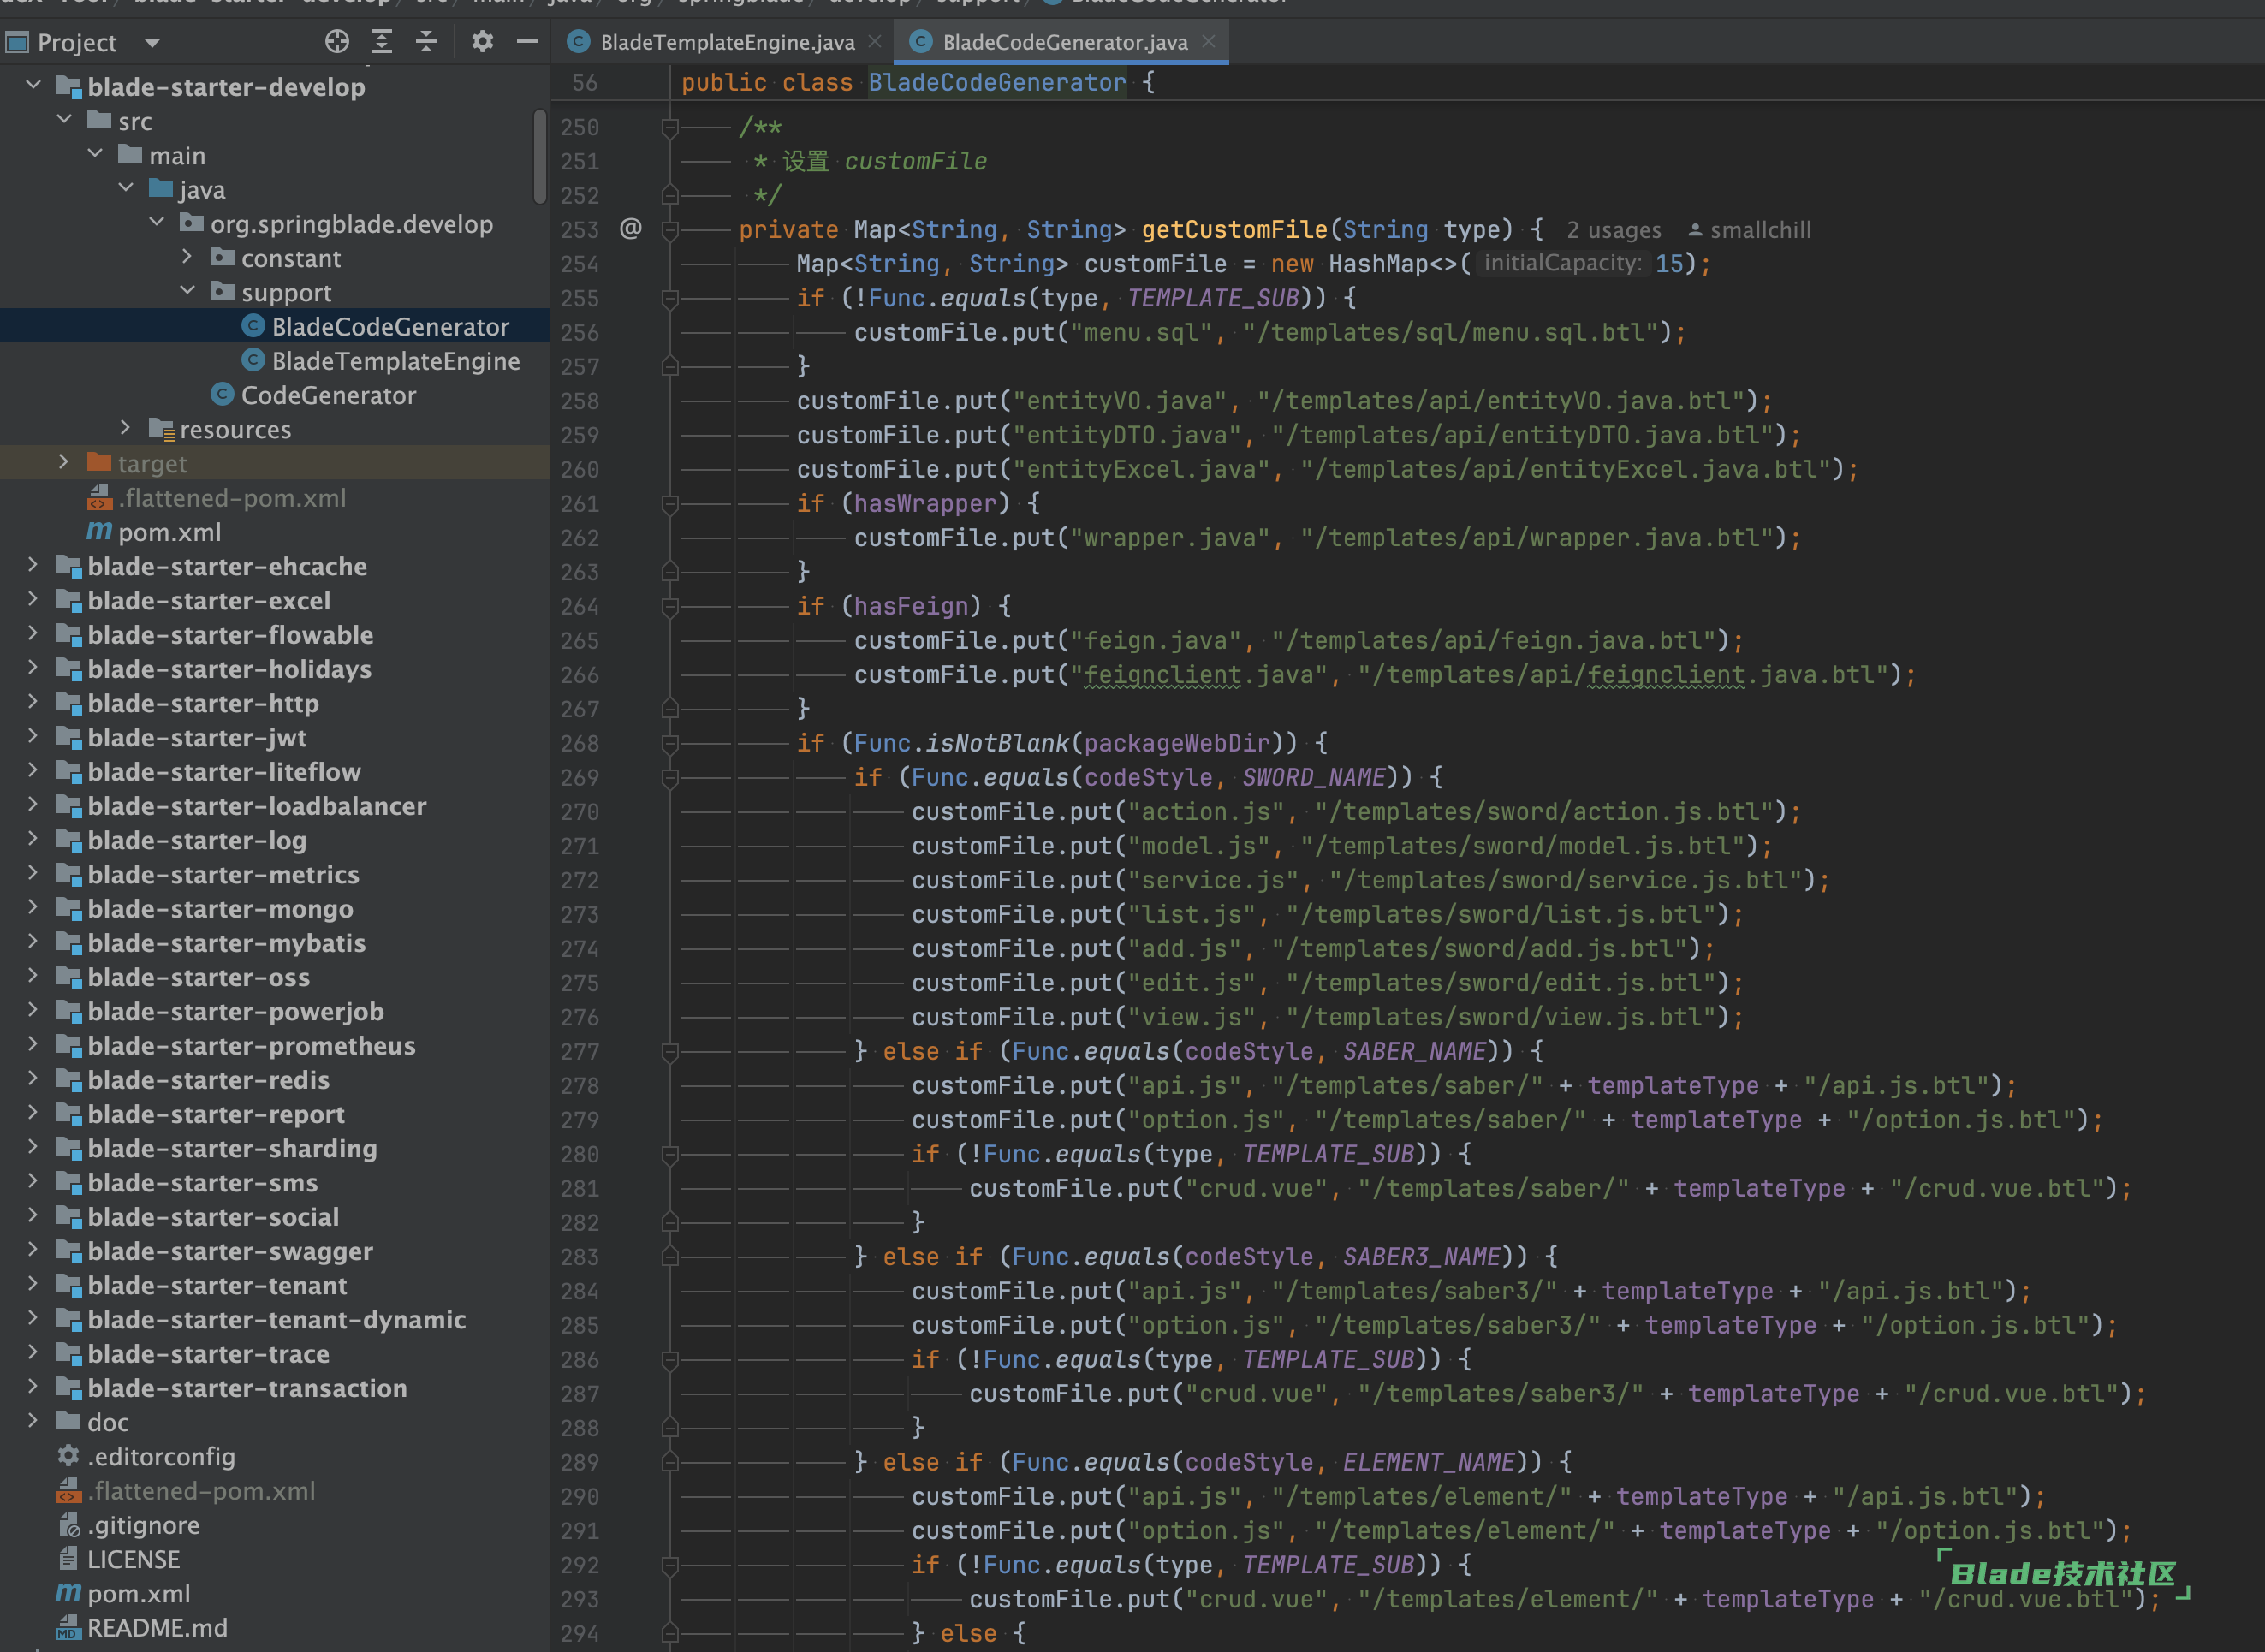Screen dimensions: 2265x1652
Task: Select the blade-starter-http module
Action: pyautogui.click(x=203, y=703)
